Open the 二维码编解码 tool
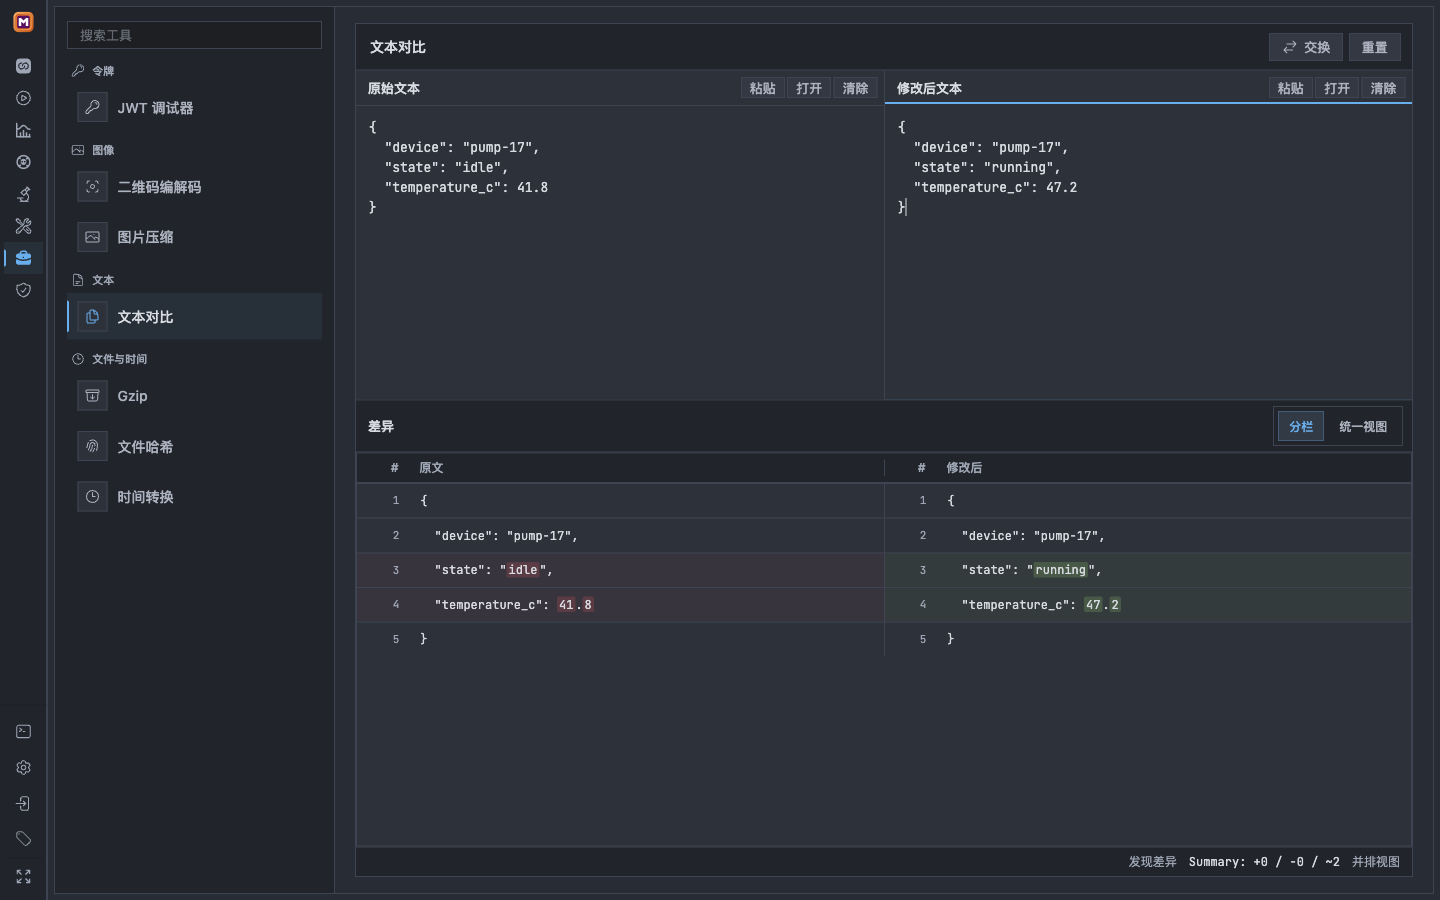 [x=194, y=187]
